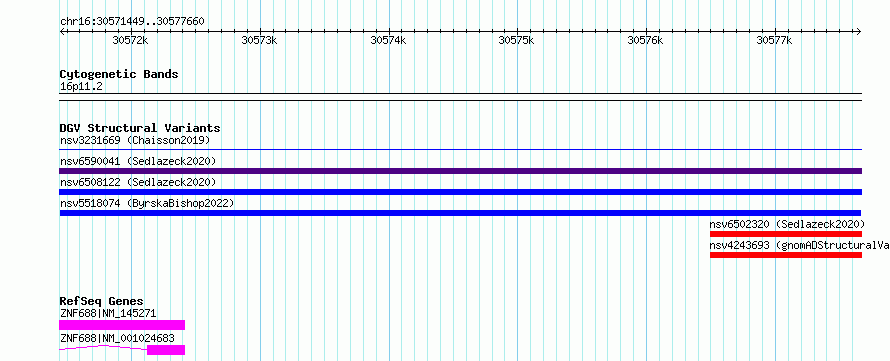Click the black cytogenetic band 16p11.2 bar

(x=460, y=97)
